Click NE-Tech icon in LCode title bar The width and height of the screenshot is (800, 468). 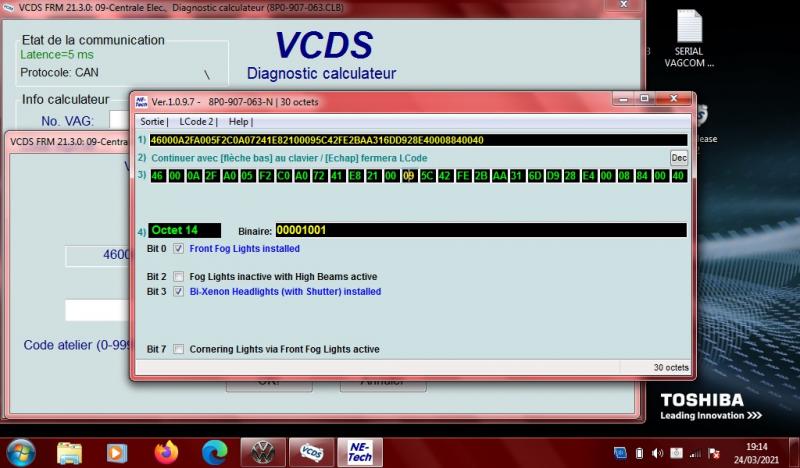click(141, 102)
